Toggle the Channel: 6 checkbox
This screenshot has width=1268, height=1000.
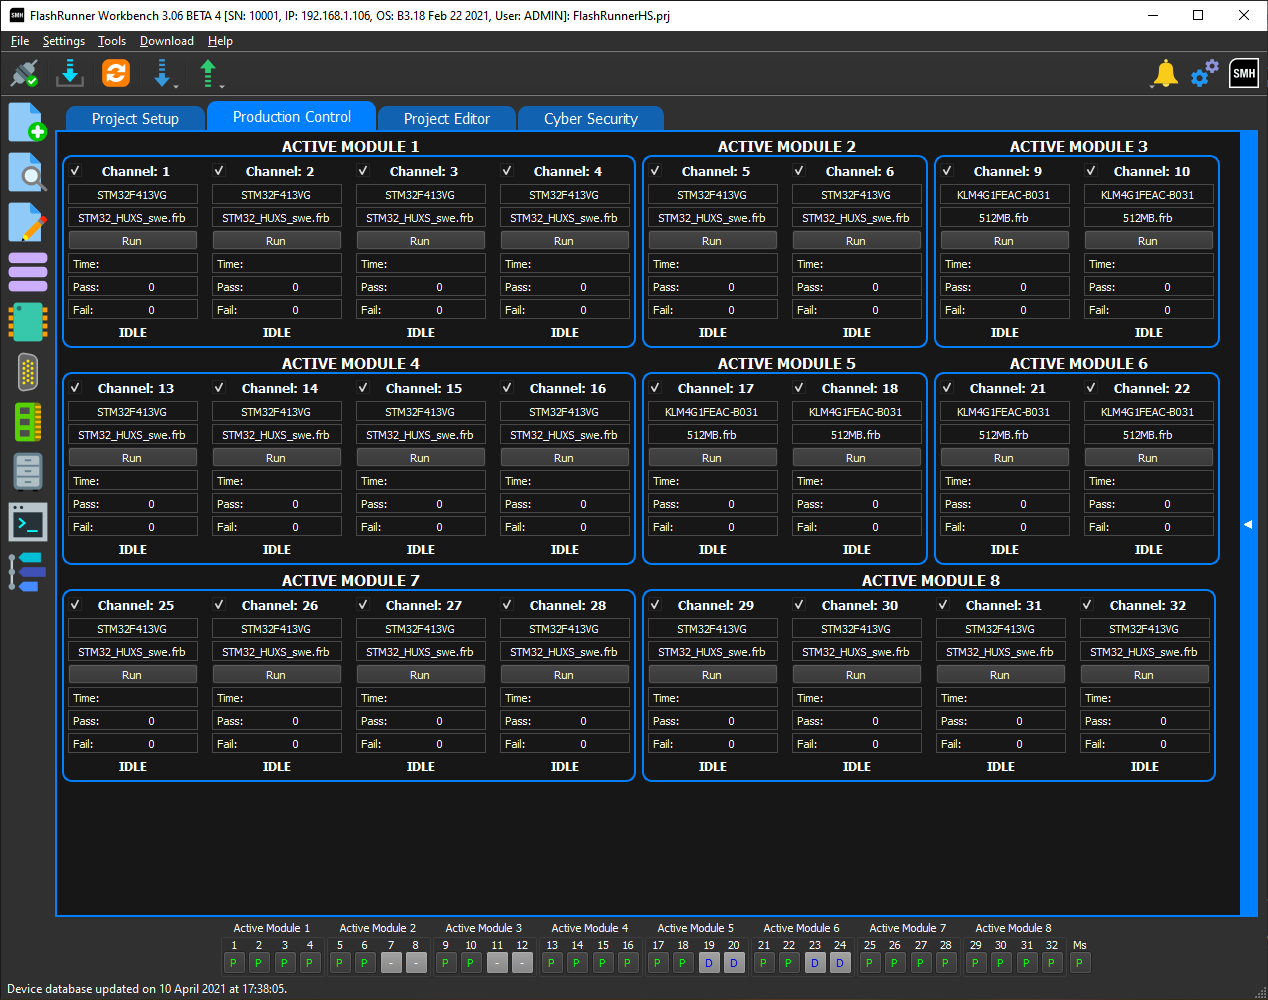tap(799, 171)
